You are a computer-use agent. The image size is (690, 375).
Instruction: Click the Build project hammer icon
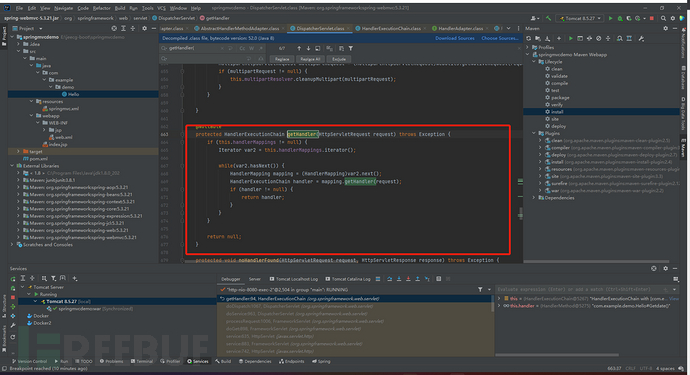[x=548, y=18]
